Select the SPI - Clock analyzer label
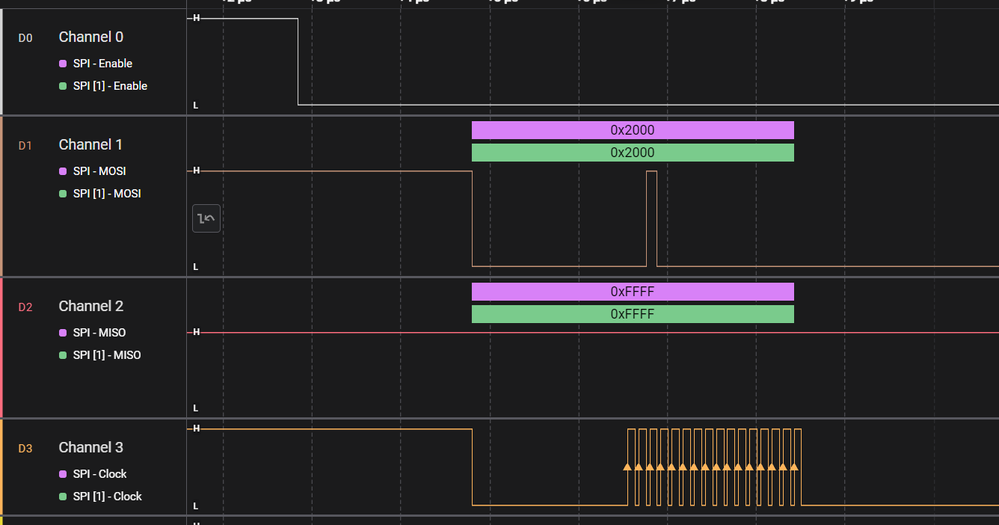Image resolution: width=999 pixels, height=525 pixels. [100, 474]
